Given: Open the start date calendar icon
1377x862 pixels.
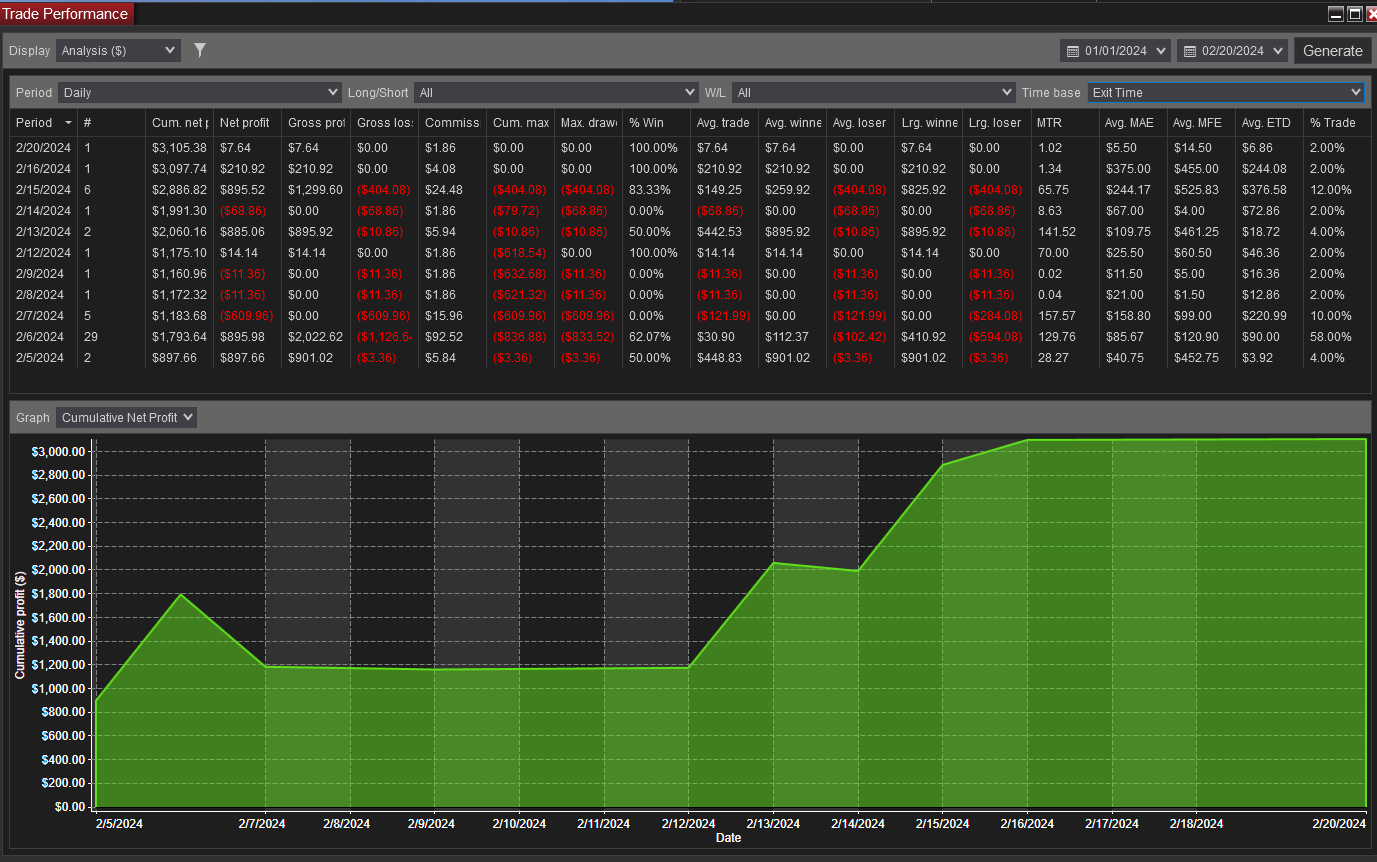Looking at the screenshot, I should click(1073, 51).
